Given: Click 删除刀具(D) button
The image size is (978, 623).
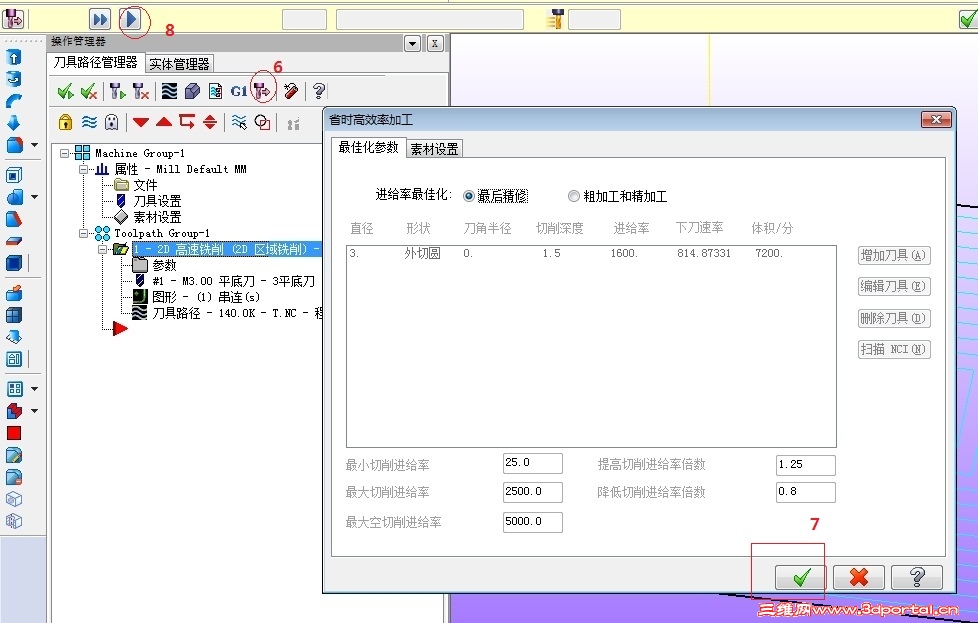Looking at the screenshot, I should coord(894,318).
